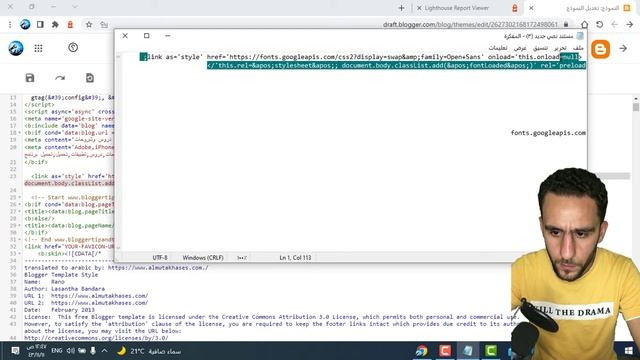640x360 pixels.
Task: Click the restore theme document icon
Action: coord(90,78)
